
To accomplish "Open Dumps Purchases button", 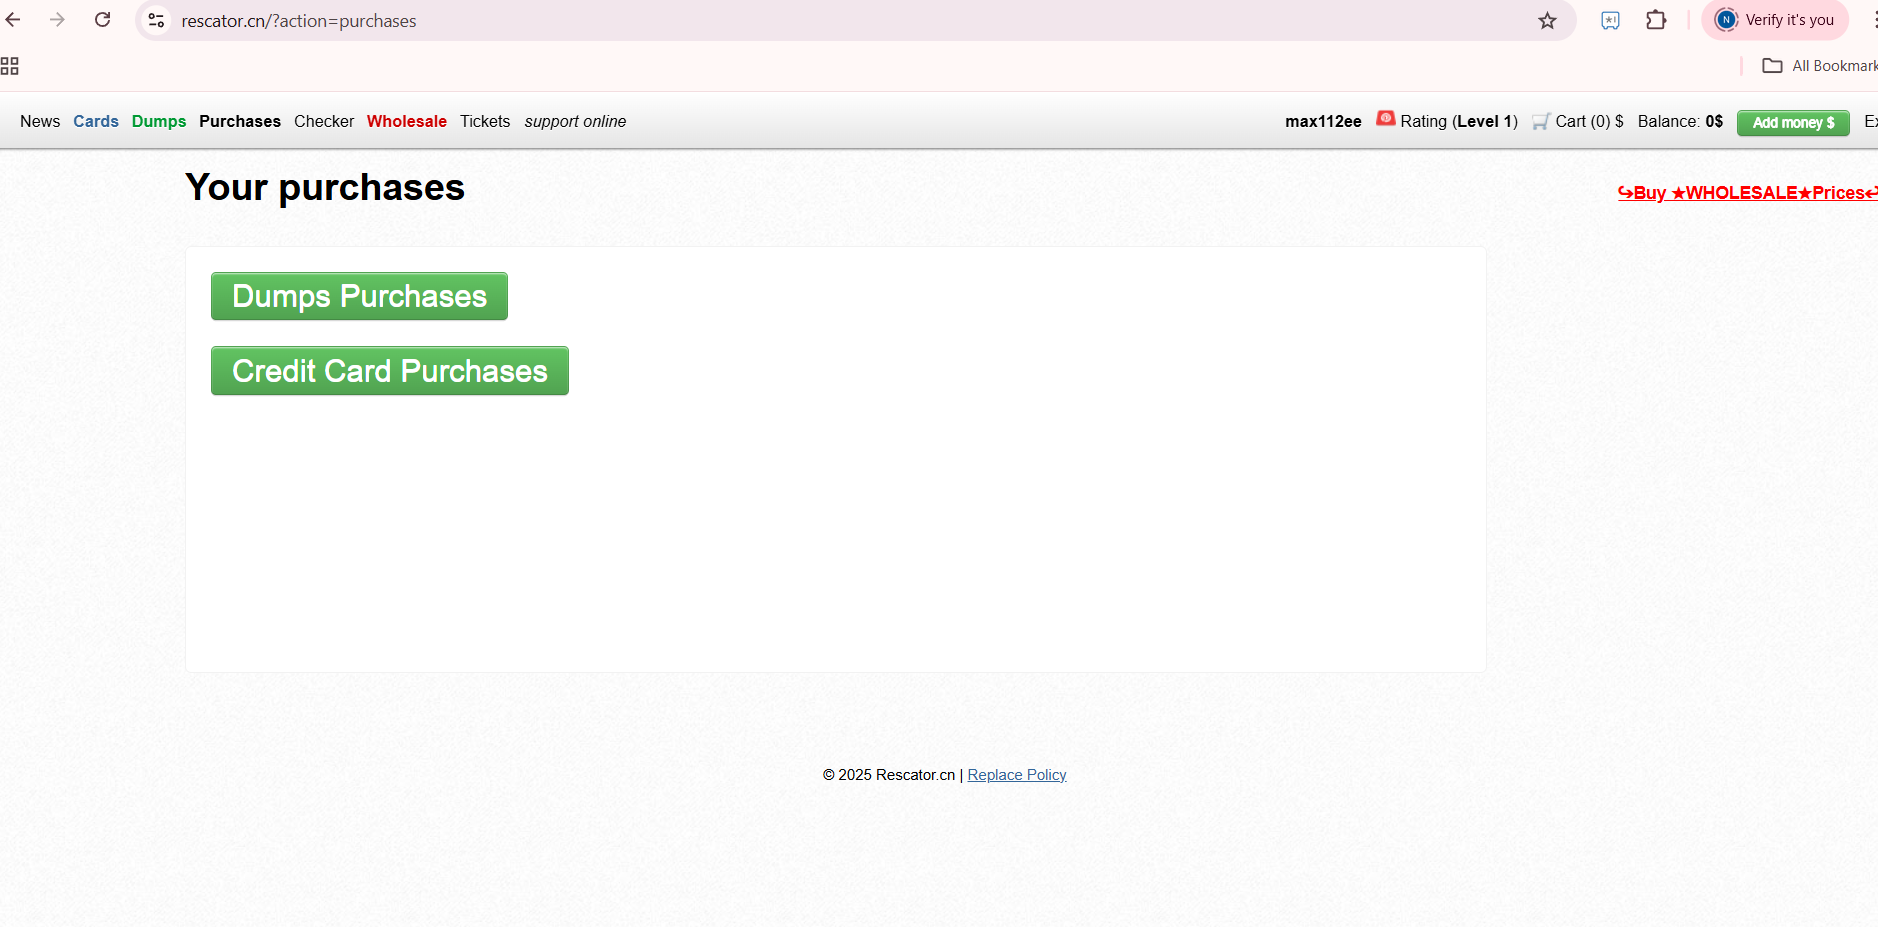I will [x=359, y=296].
